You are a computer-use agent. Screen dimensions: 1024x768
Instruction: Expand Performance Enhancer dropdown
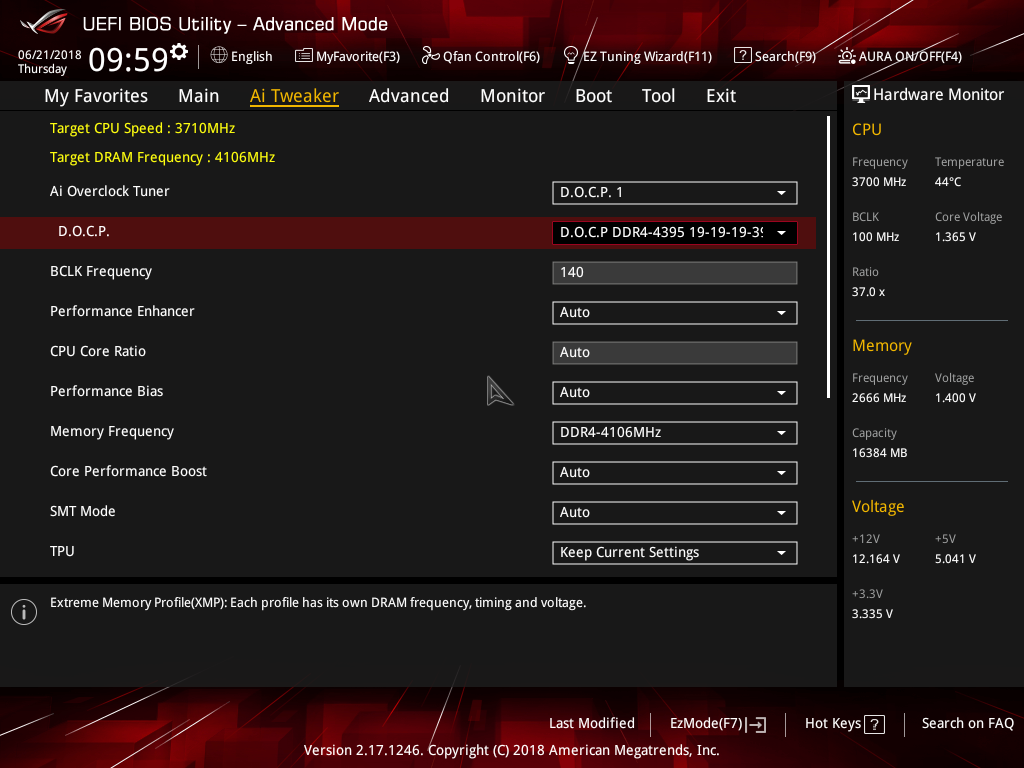pyautogui.click(x=675, y=313)
